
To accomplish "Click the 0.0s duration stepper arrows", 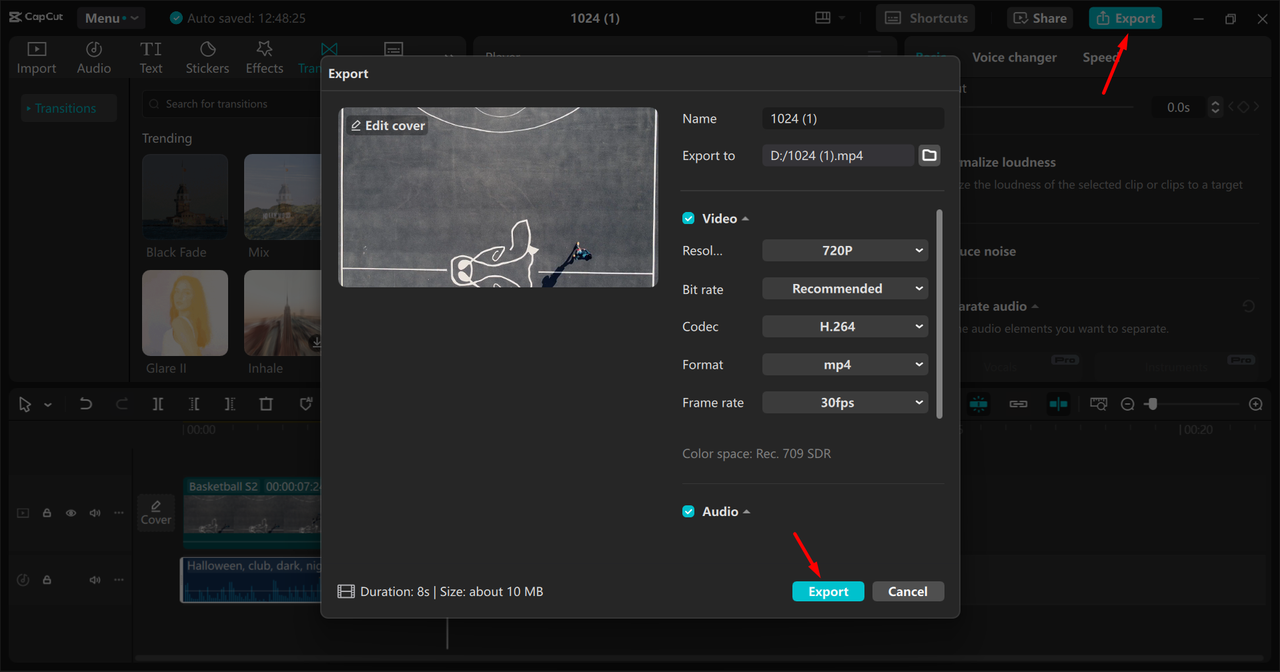I will 1215,107.
